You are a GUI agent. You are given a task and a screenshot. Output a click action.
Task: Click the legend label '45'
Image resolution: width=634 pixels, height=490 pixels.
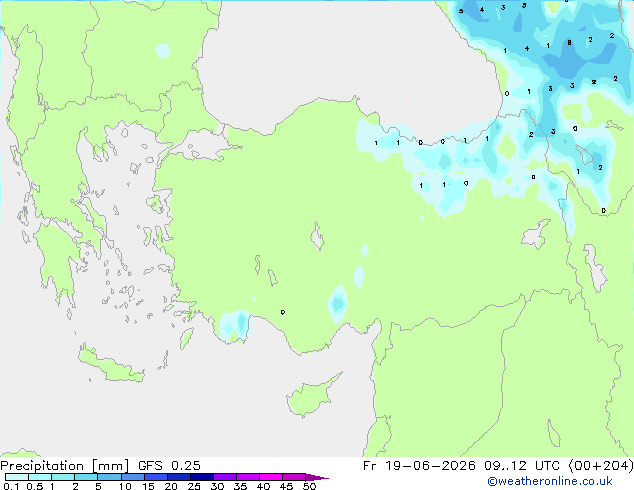click(286, 486)
